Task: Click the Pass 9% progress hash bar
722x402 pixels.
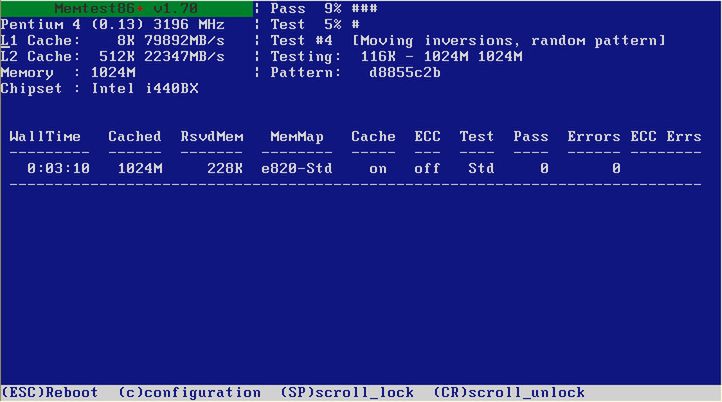Action: (365, 8)
